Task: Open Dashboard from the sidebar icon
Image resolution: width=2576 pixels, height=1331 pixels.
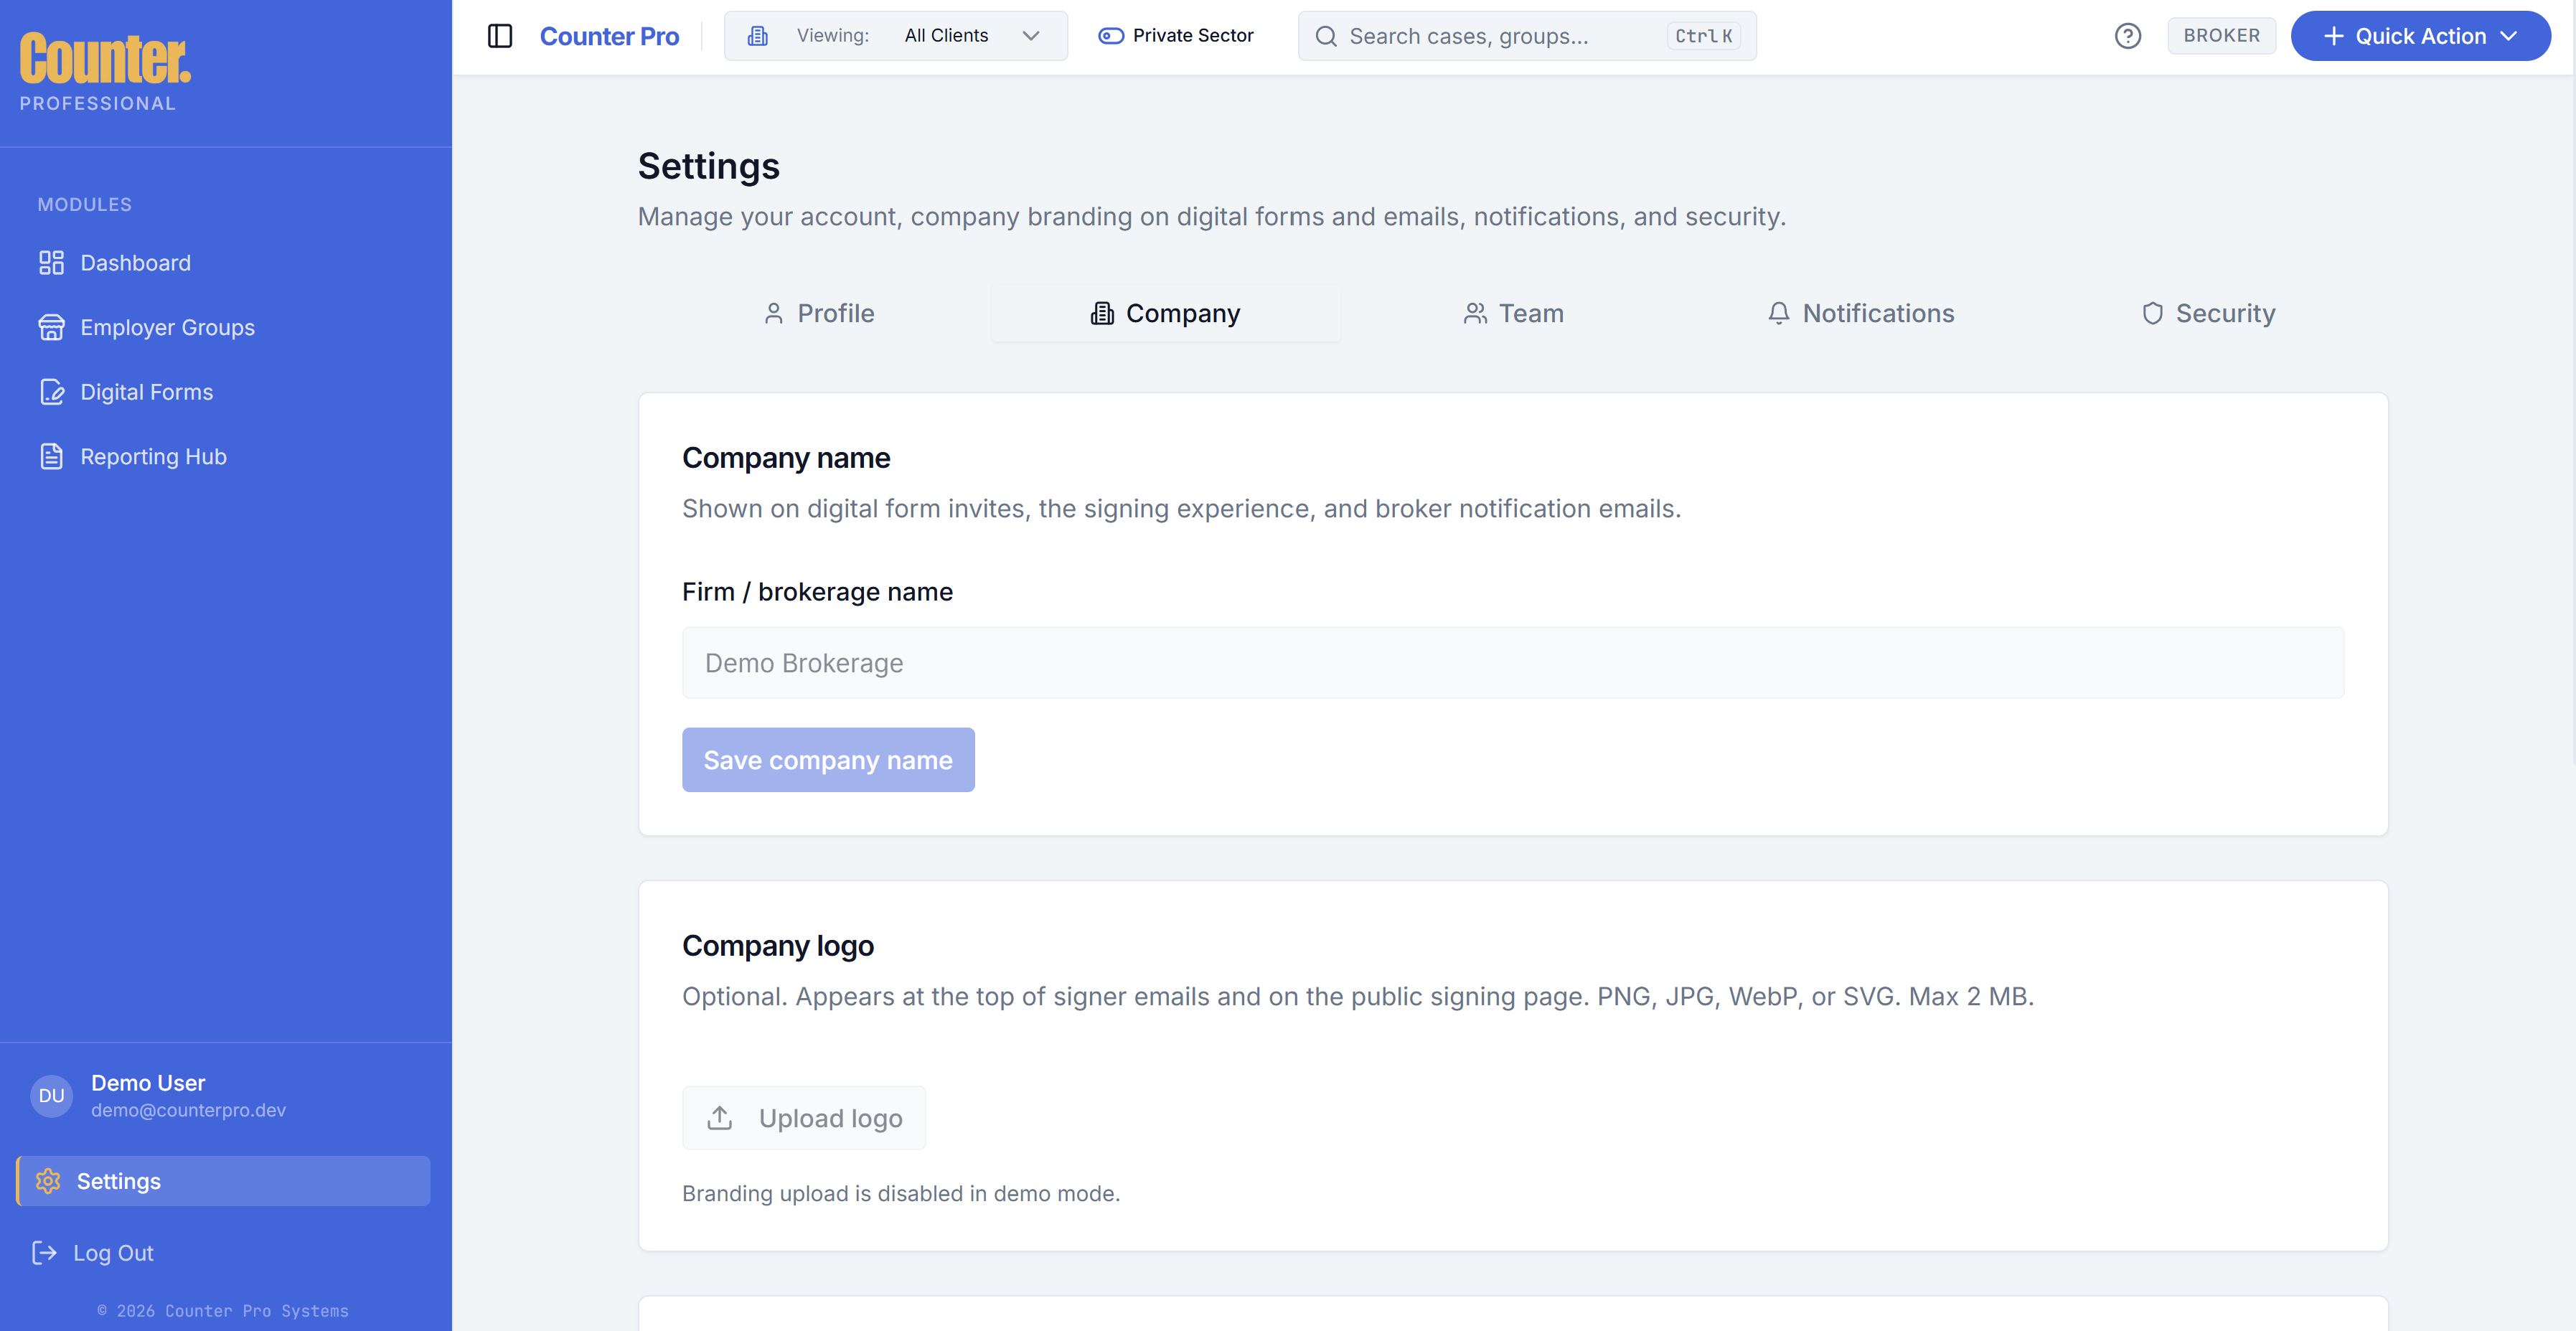Action: 51,263
